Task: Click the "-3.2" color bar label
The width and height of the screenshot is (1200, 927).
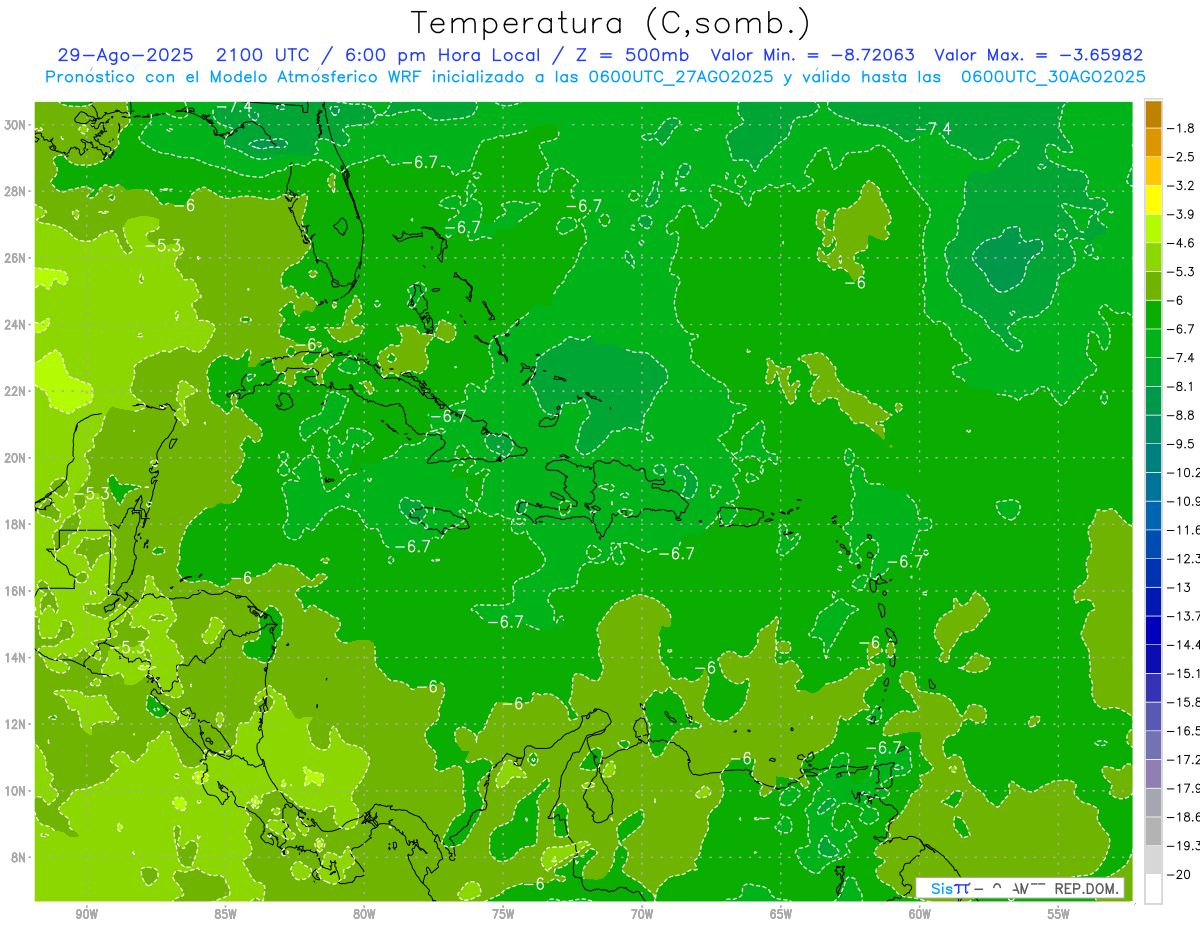Action: coord(1182,186)
